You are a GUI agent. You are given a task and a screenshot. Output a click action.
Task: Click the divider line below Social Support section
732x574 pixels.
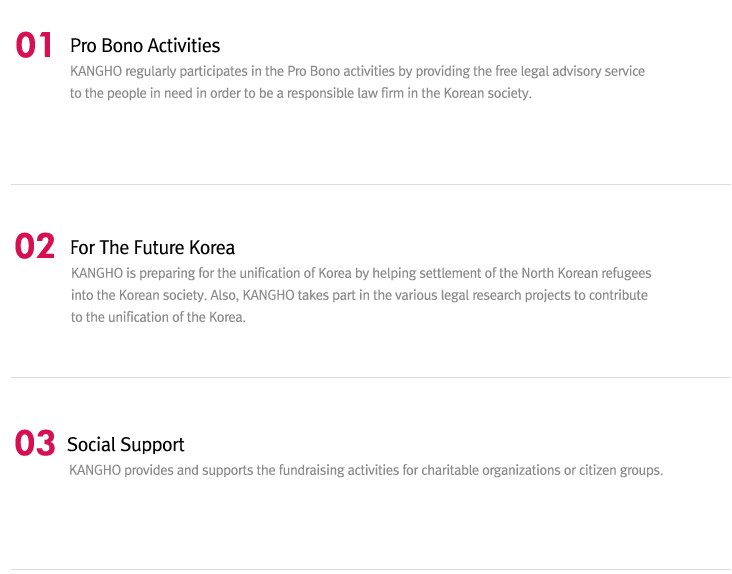(x=371, y=570)
